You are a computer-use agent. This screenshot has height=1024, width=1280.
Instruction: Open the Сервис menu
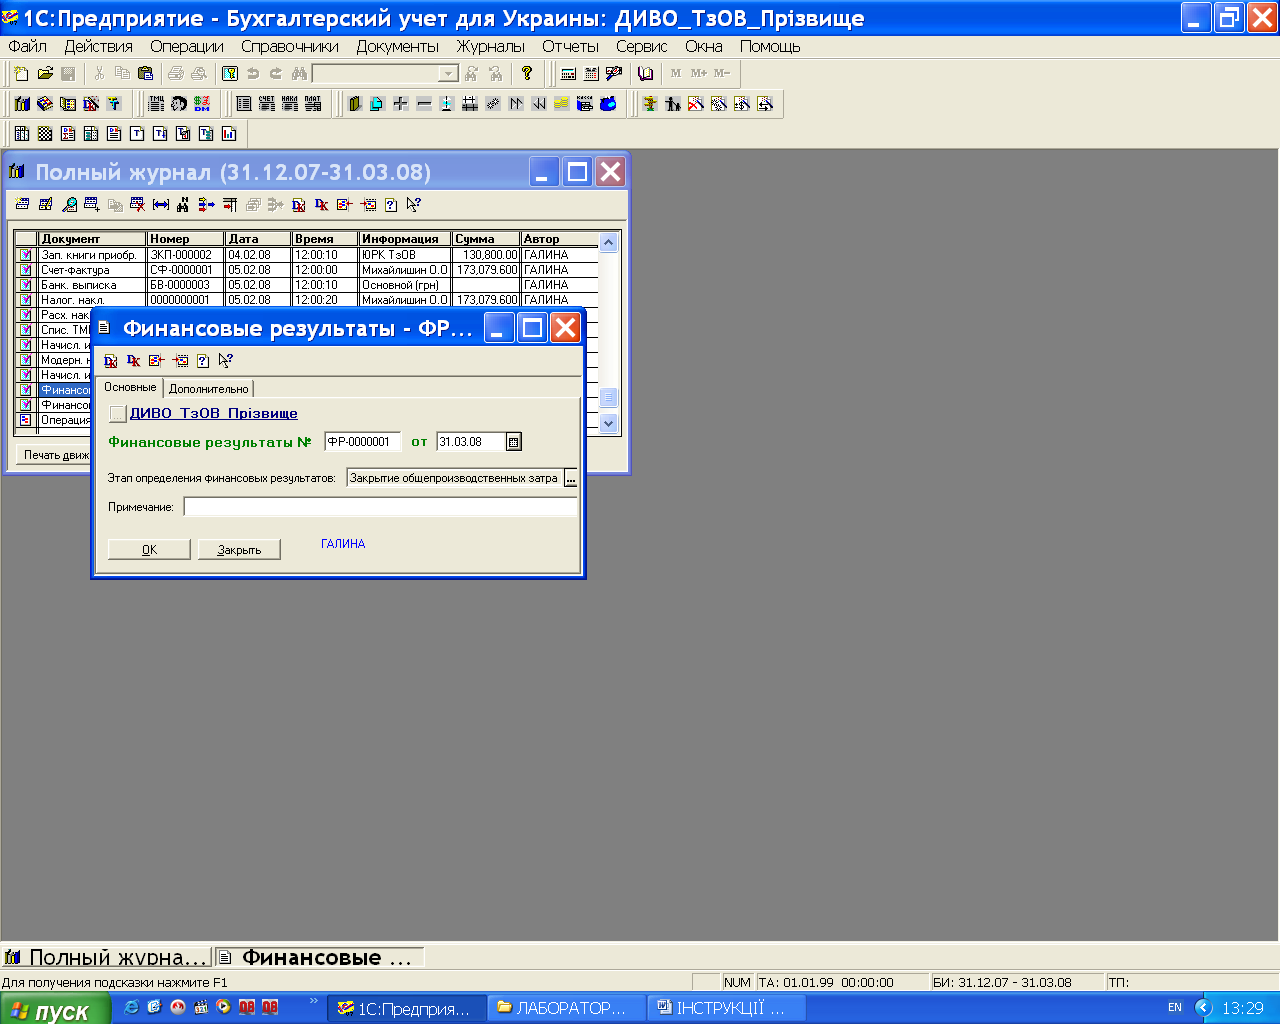(642, 46)
